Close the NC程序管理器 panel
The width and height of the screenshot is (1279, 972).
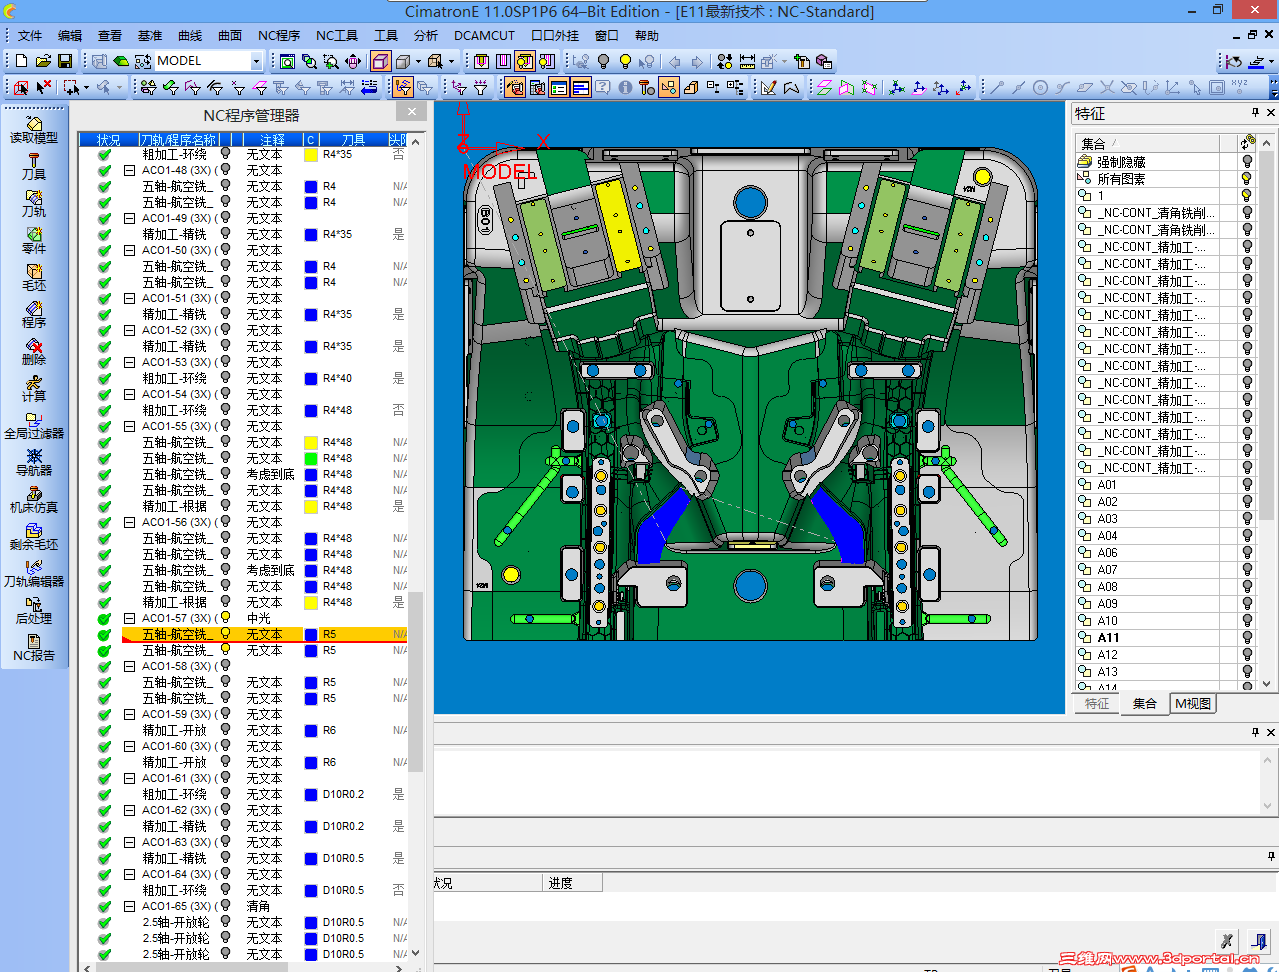tap(411, 111)
